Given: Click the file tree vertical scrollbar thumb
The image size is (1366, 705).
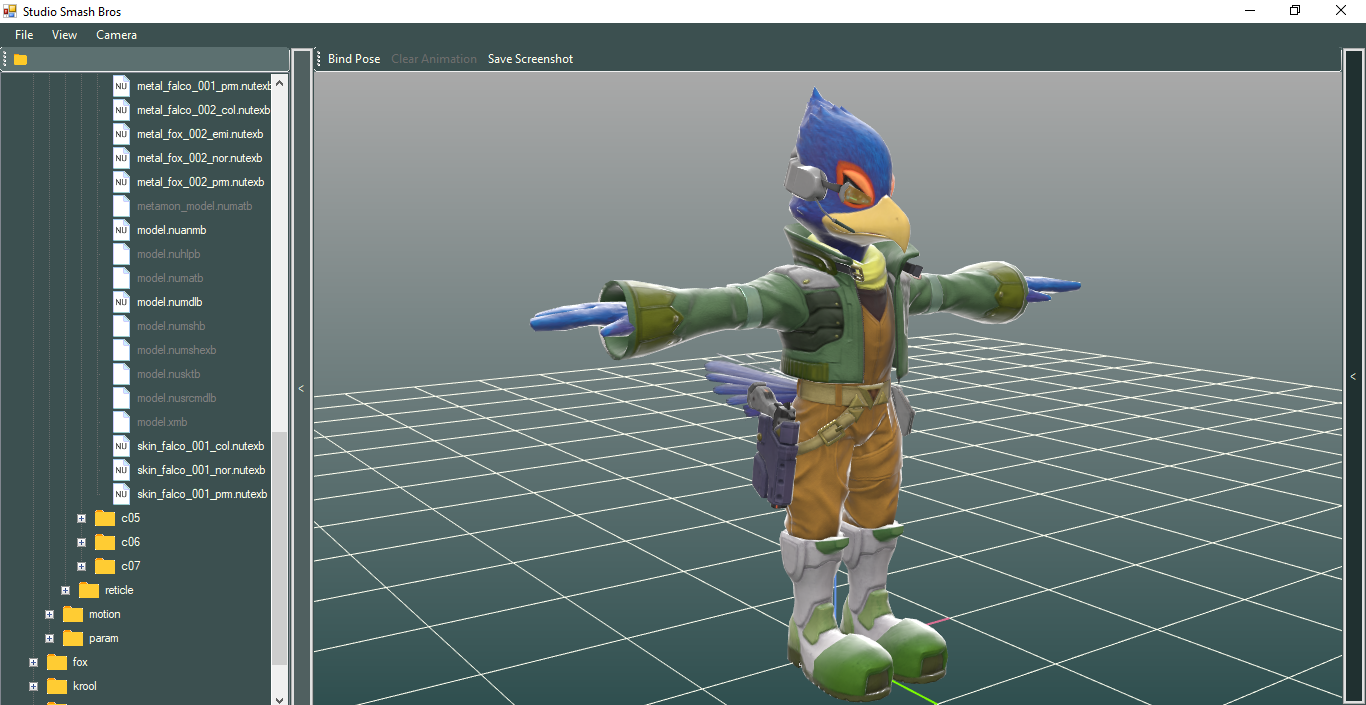Looking at the screenshot, I should tap(280, 548).
